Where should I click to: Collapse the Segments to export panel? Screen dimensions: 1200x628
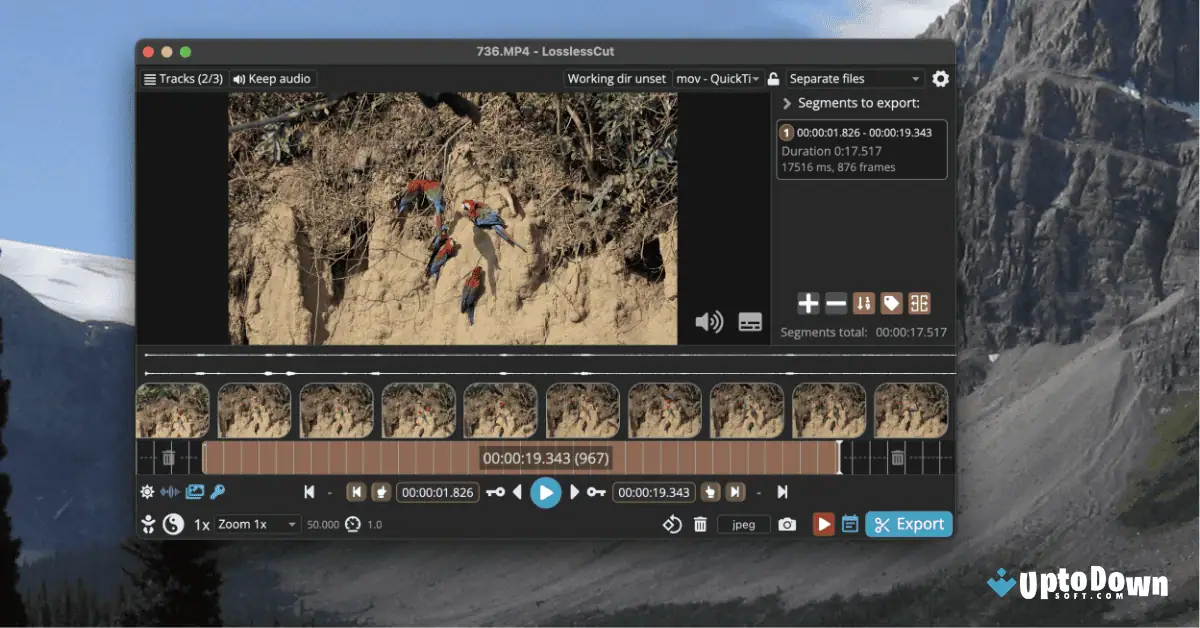[x=786, y=102]
